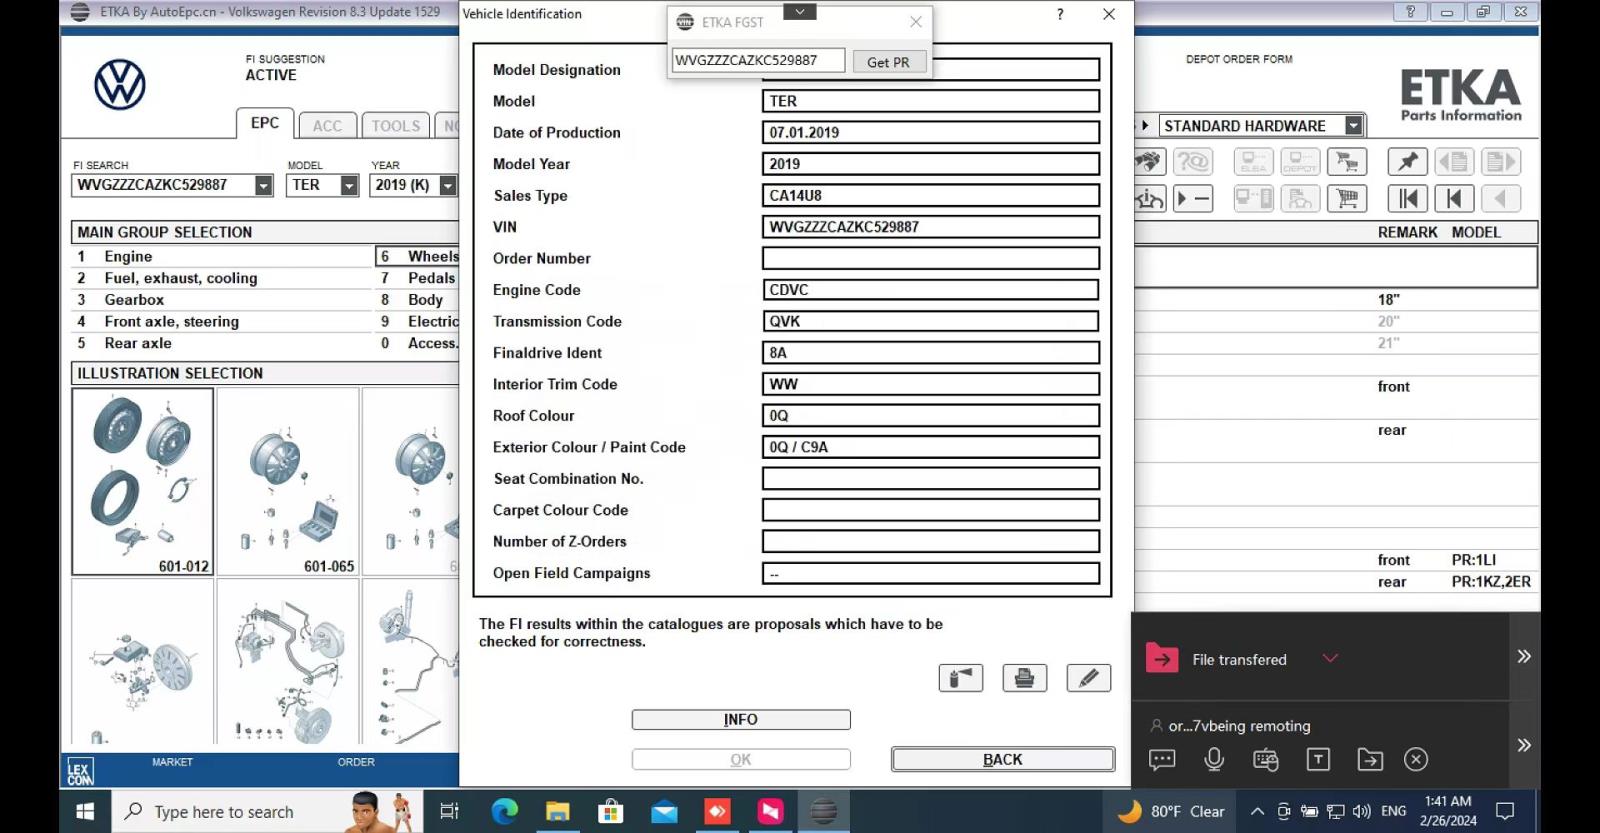1600x833 pixels.
Task: Click the pencil edit icon in the dialog
Action: coord(1089,678)
